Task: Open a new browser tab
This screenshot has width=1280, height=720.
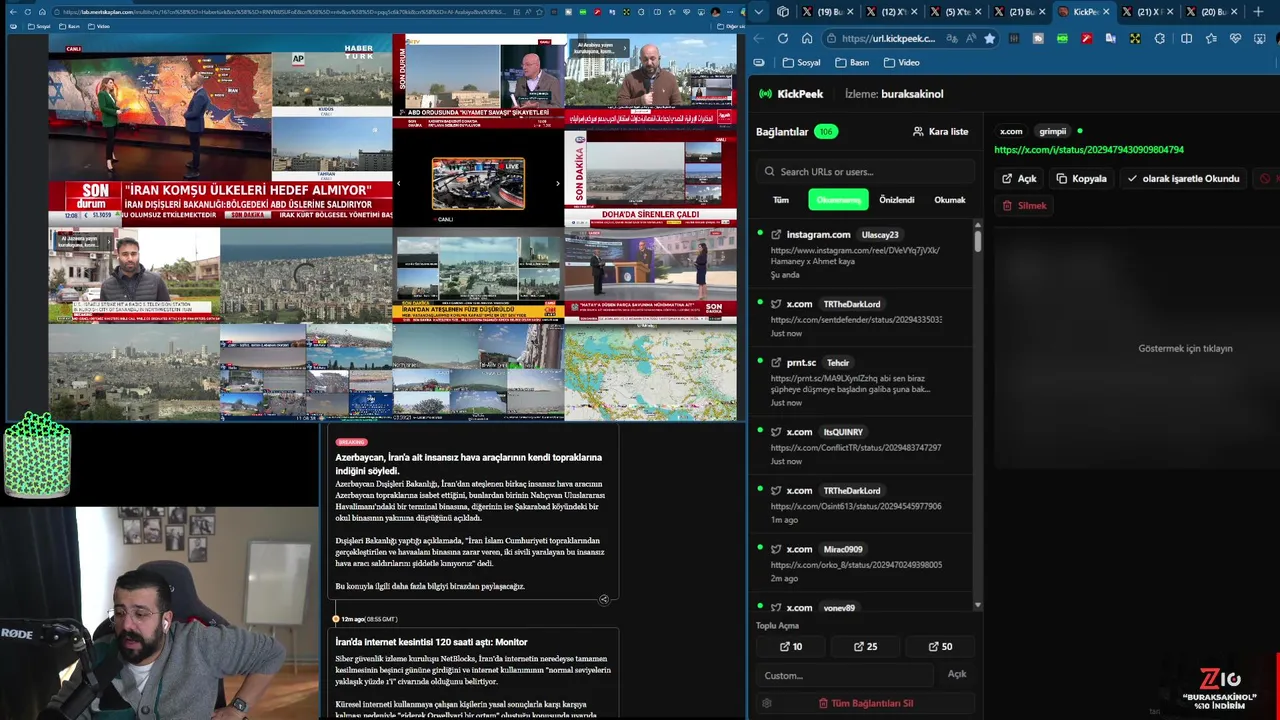Action: pyautogui.click(x=1258, y=12)
